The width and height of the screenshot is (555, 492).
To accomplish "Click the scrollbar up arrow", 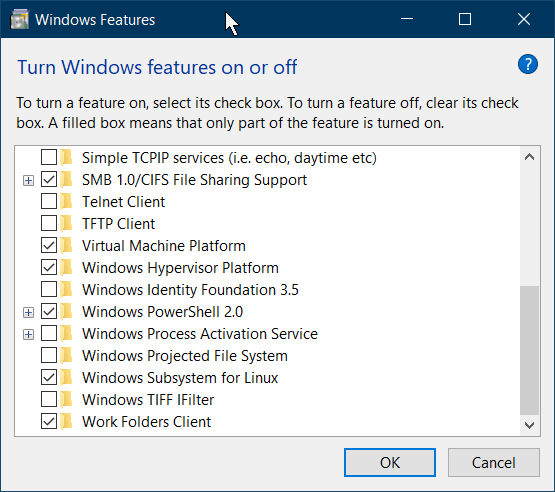I will (x=529, y=157).
